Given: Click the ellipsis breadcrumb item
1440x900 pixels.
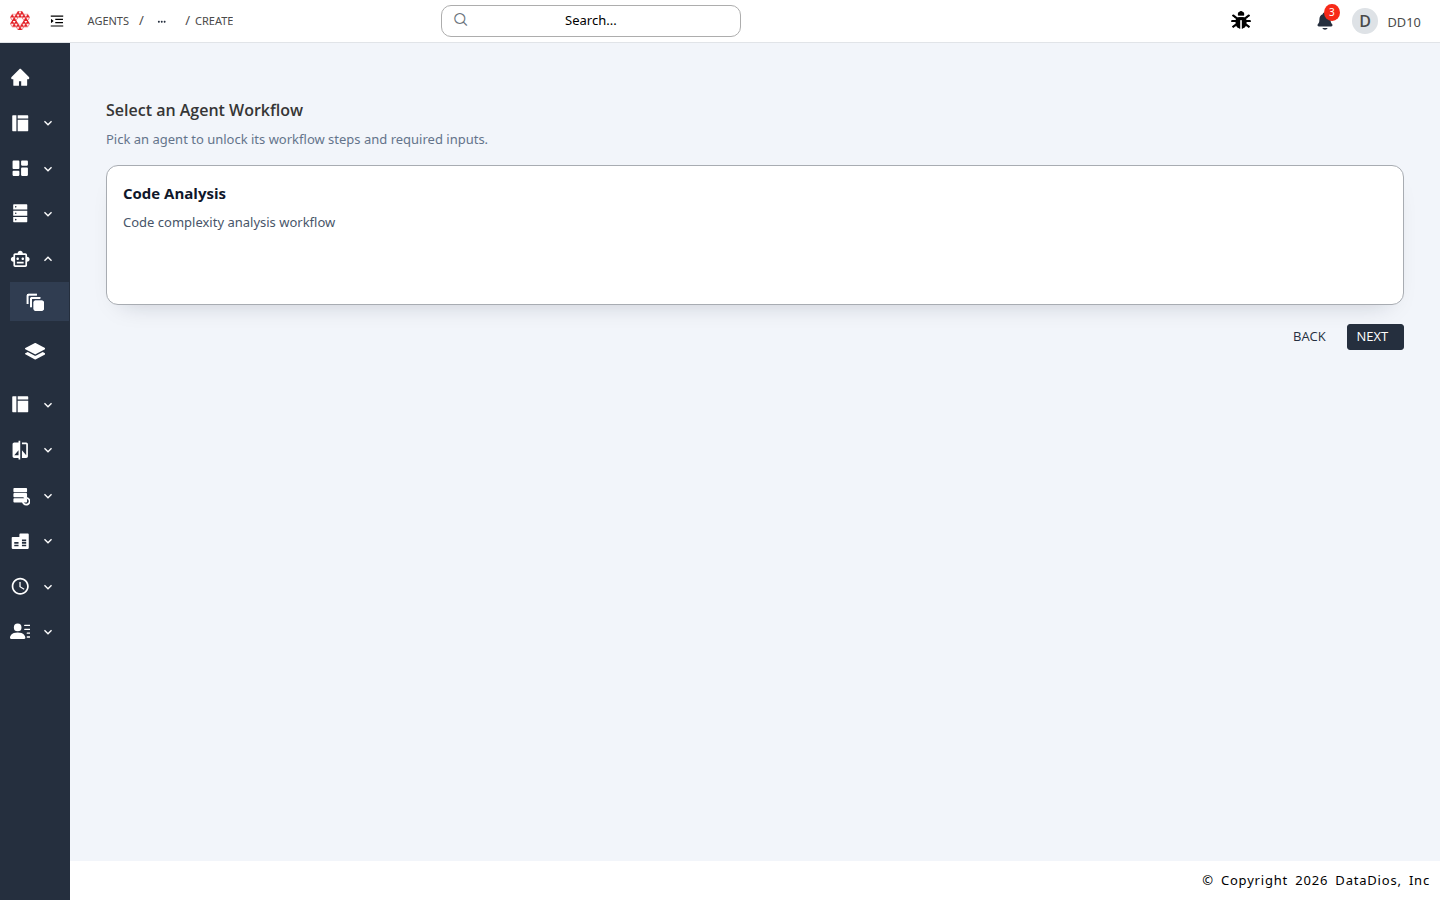Looking at the screenshot, I should (162, 21).
